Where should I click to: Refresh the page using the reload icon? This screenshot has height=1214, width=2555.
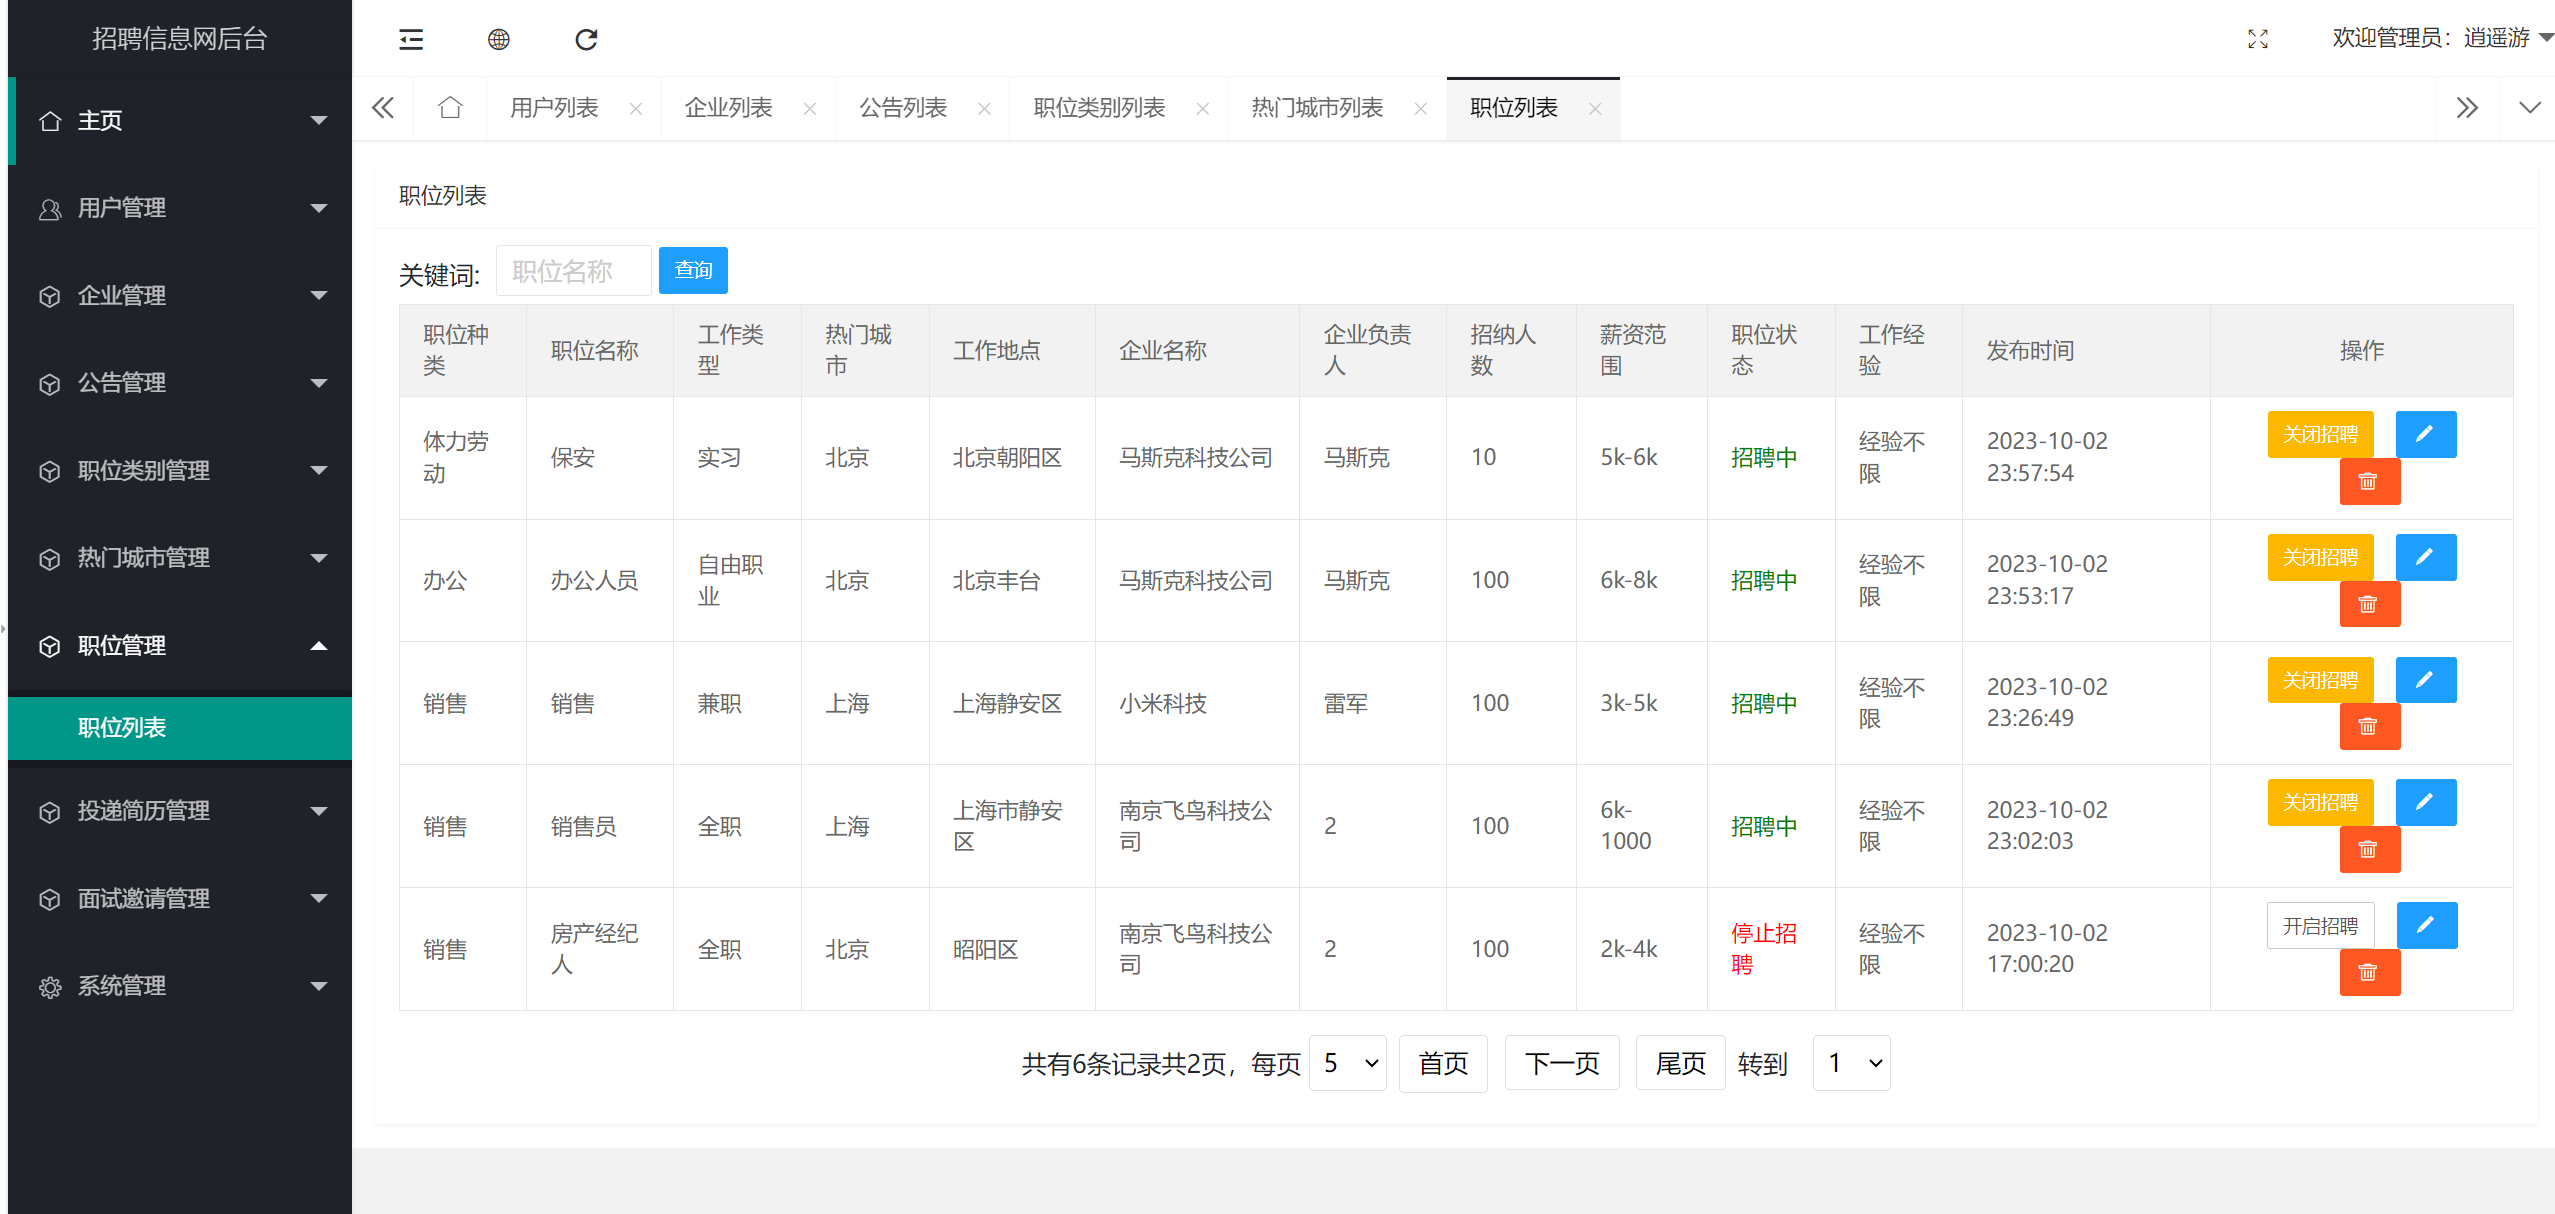click(586, 39)
